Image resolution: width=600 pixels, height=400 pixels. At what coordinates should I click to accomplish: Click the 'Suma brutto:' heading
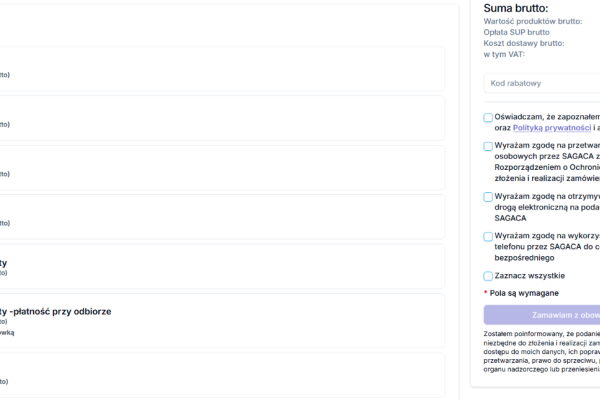(x=516, y=8)
